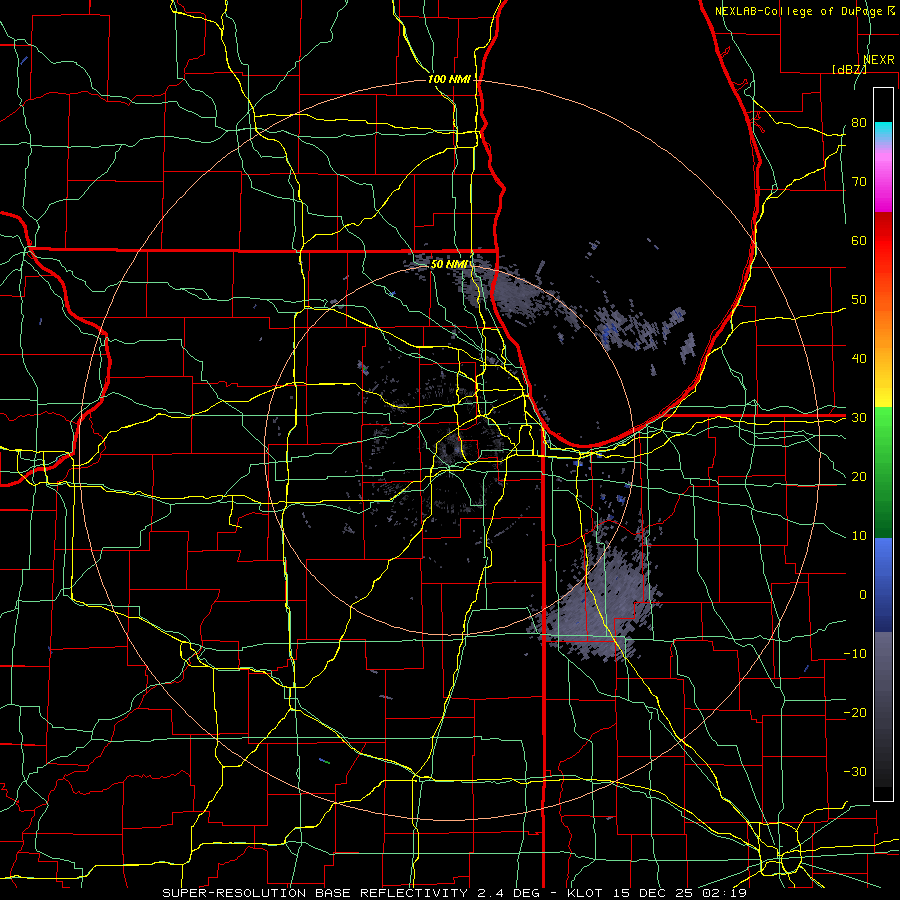Click the 100 NMI range ring label
Viewport: 900px width, 900px height.
coord(449,79)
